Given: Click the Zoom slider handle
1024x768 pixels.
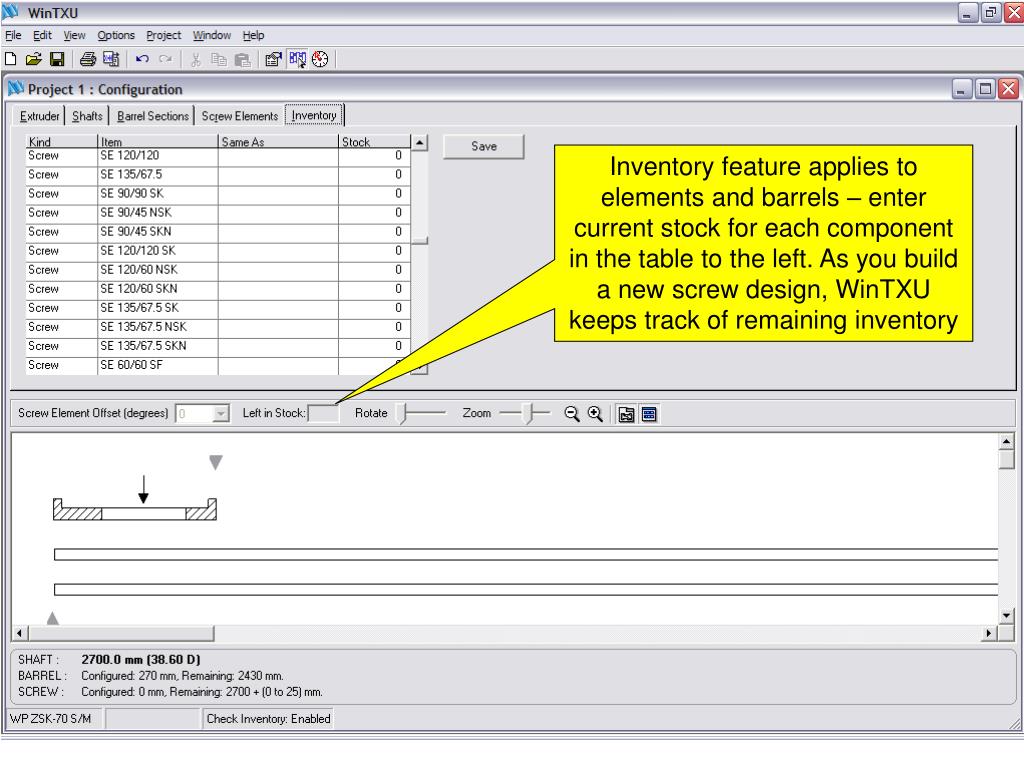Looking at the screenshot, I should pos(531,413).
